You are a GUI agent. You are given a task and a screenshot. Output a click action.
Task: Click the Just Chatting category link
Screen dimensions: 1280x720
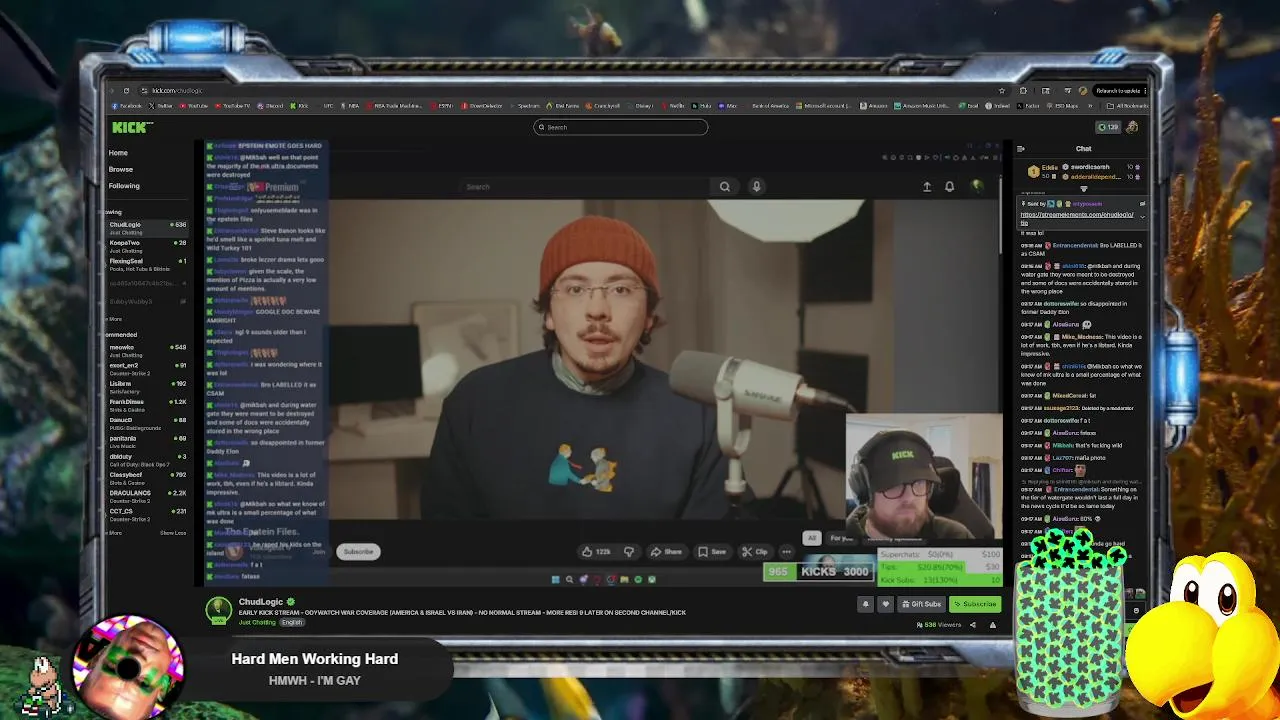coord(257,622)
